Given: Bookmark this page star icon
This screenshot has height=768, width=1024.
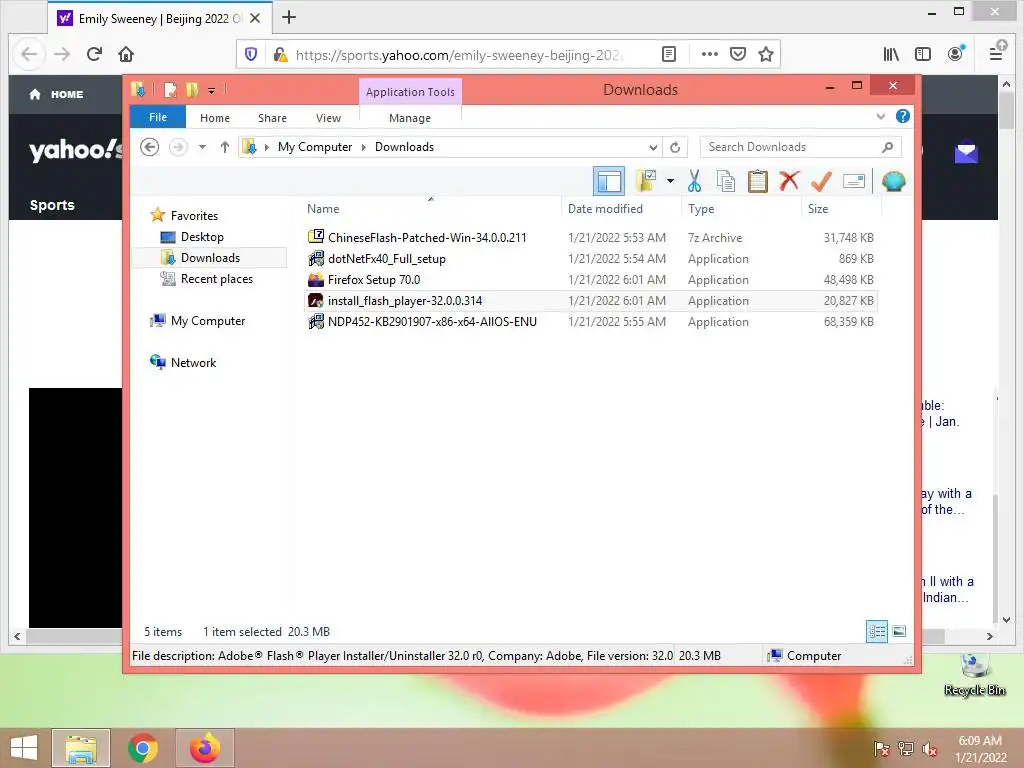Looking at the screenshot, I should 766,54.
